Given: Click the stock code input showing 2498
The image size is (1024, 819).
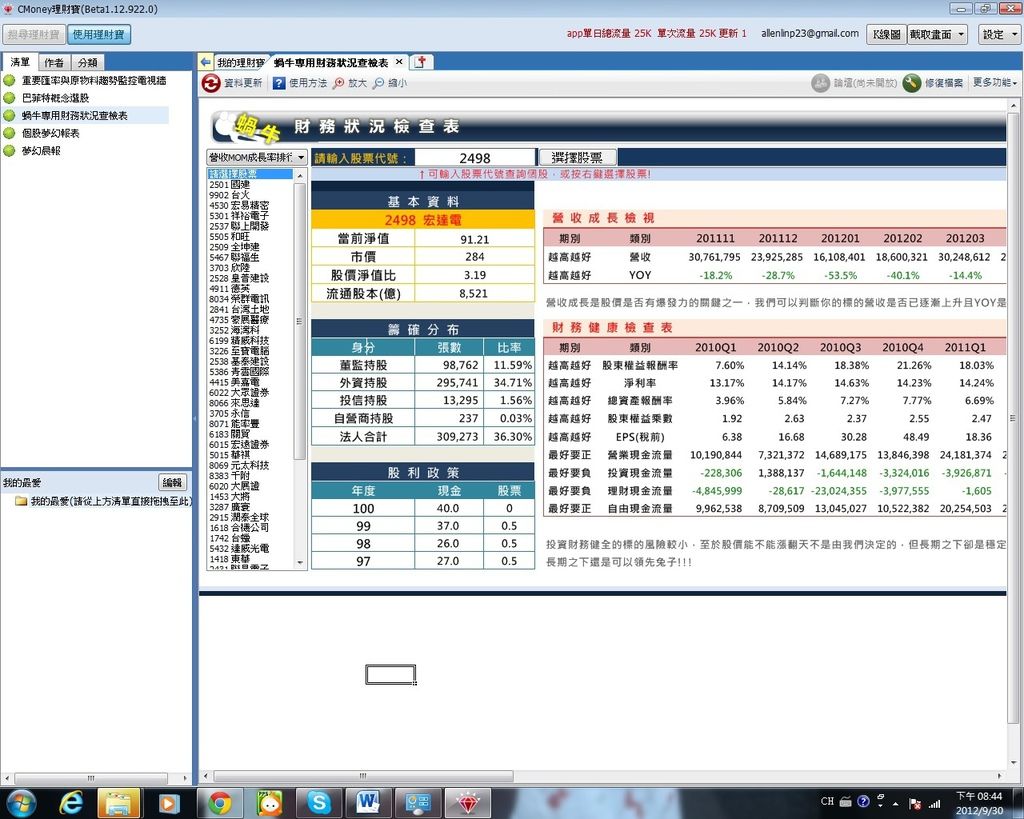Looking at the screenshot, I should [475, 158].
